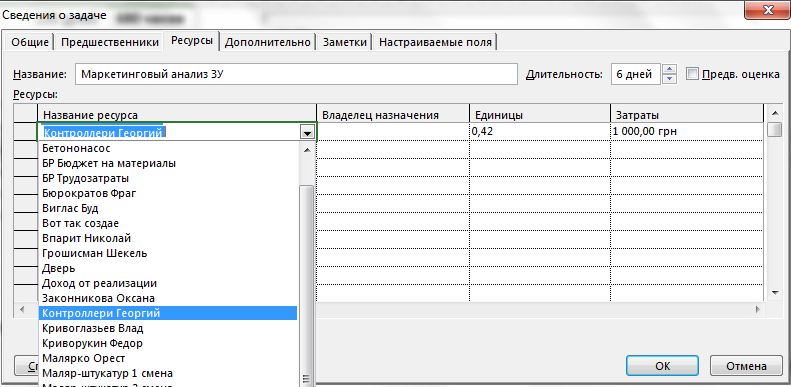This screenshot has width=791, height=387.
Task: Click the Затраты column header
Action: (687, 115)
